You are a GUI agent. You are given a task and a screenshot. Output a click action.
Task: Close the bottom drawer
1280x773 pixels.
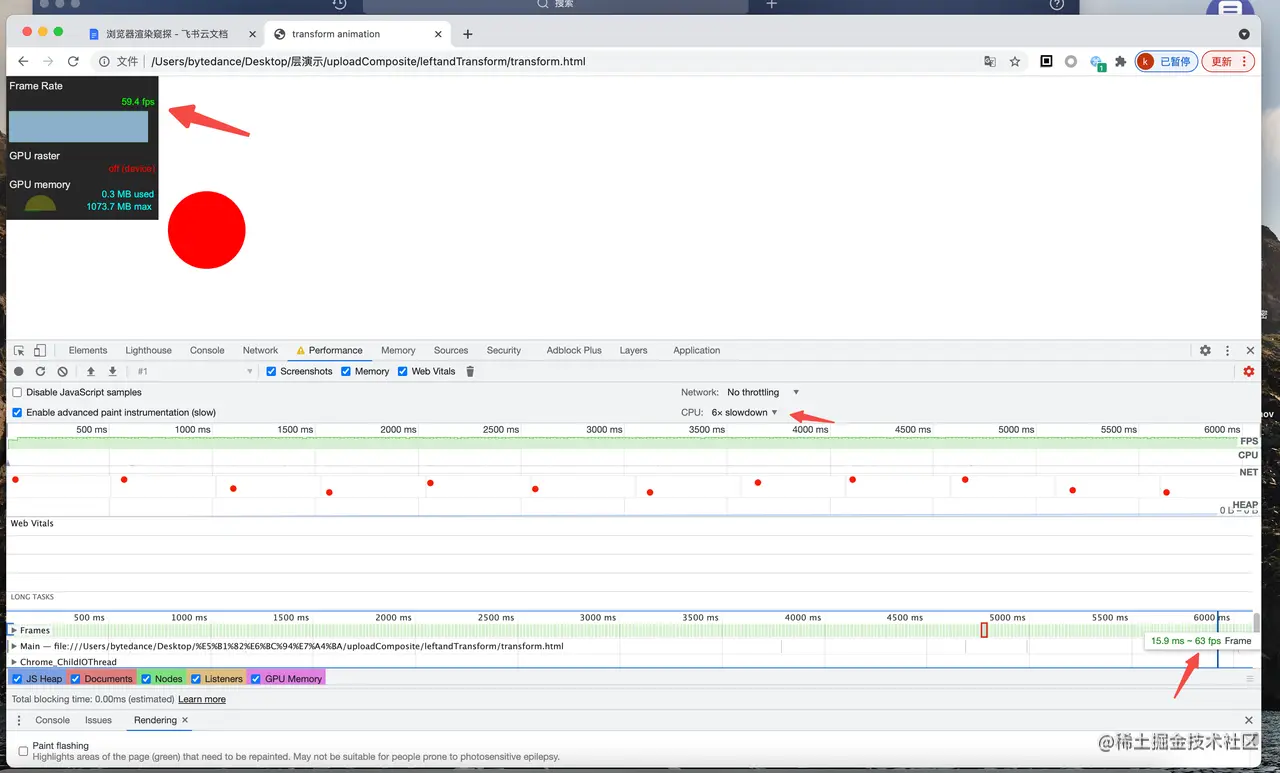point(1248,720)
